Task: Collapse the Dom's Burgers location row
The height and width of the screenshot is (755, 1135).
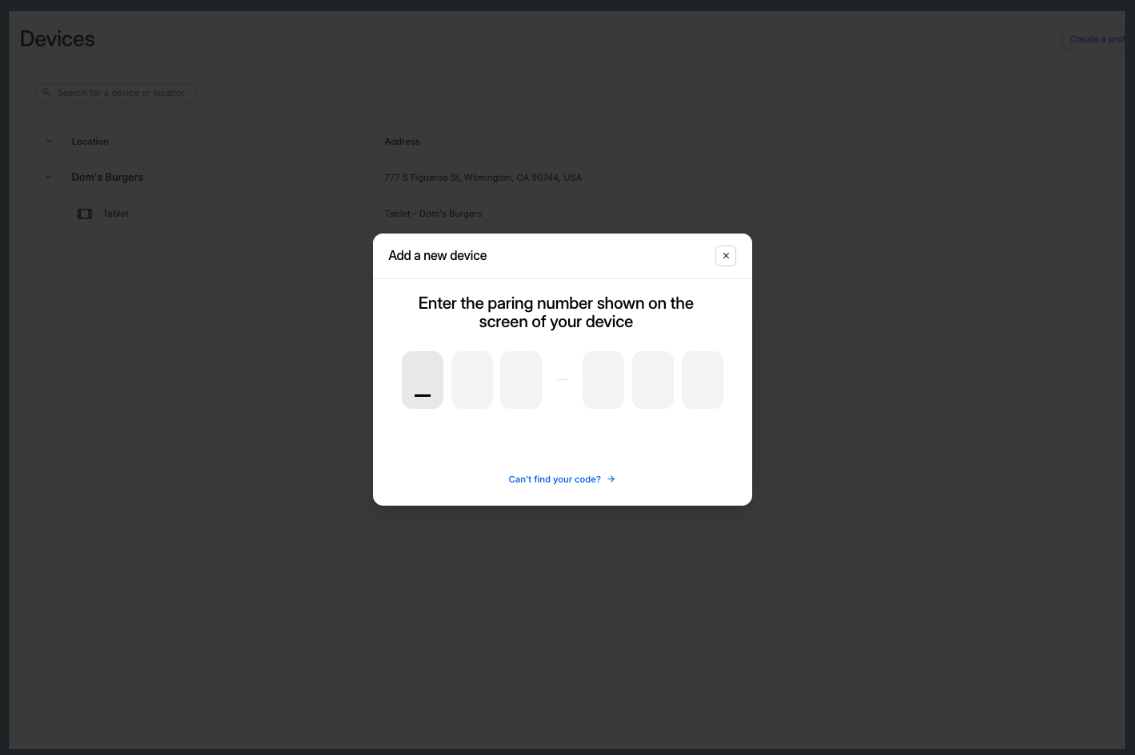Action: (x=49, y=177)
